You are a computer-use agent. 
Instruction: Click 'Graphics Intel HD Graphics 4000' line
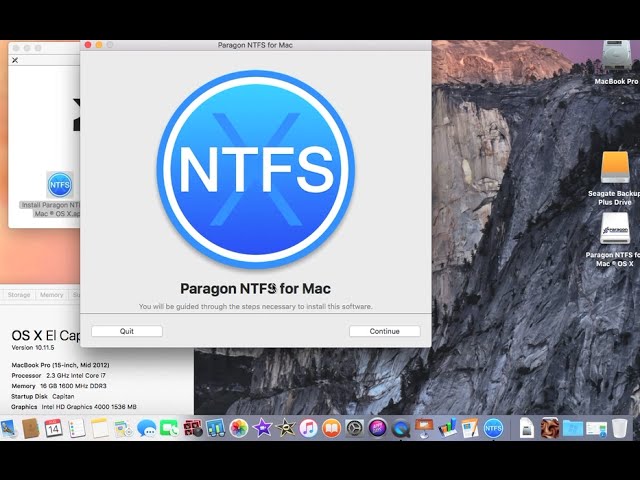click(x=74, y=407)
